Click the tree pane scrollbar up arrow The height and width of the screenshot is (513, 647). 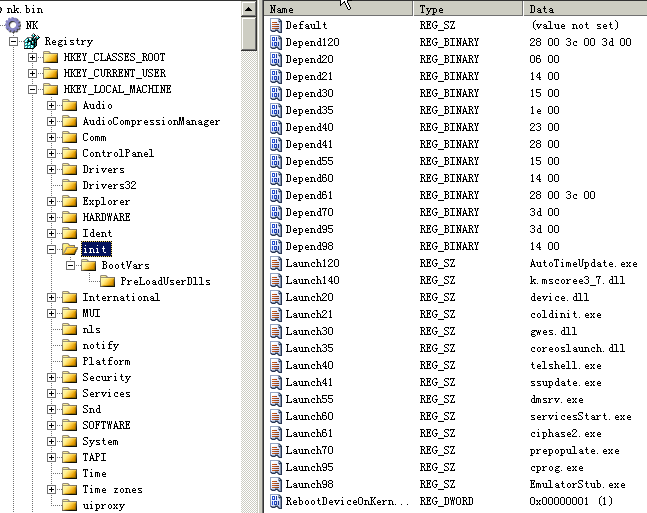[249, 8]
